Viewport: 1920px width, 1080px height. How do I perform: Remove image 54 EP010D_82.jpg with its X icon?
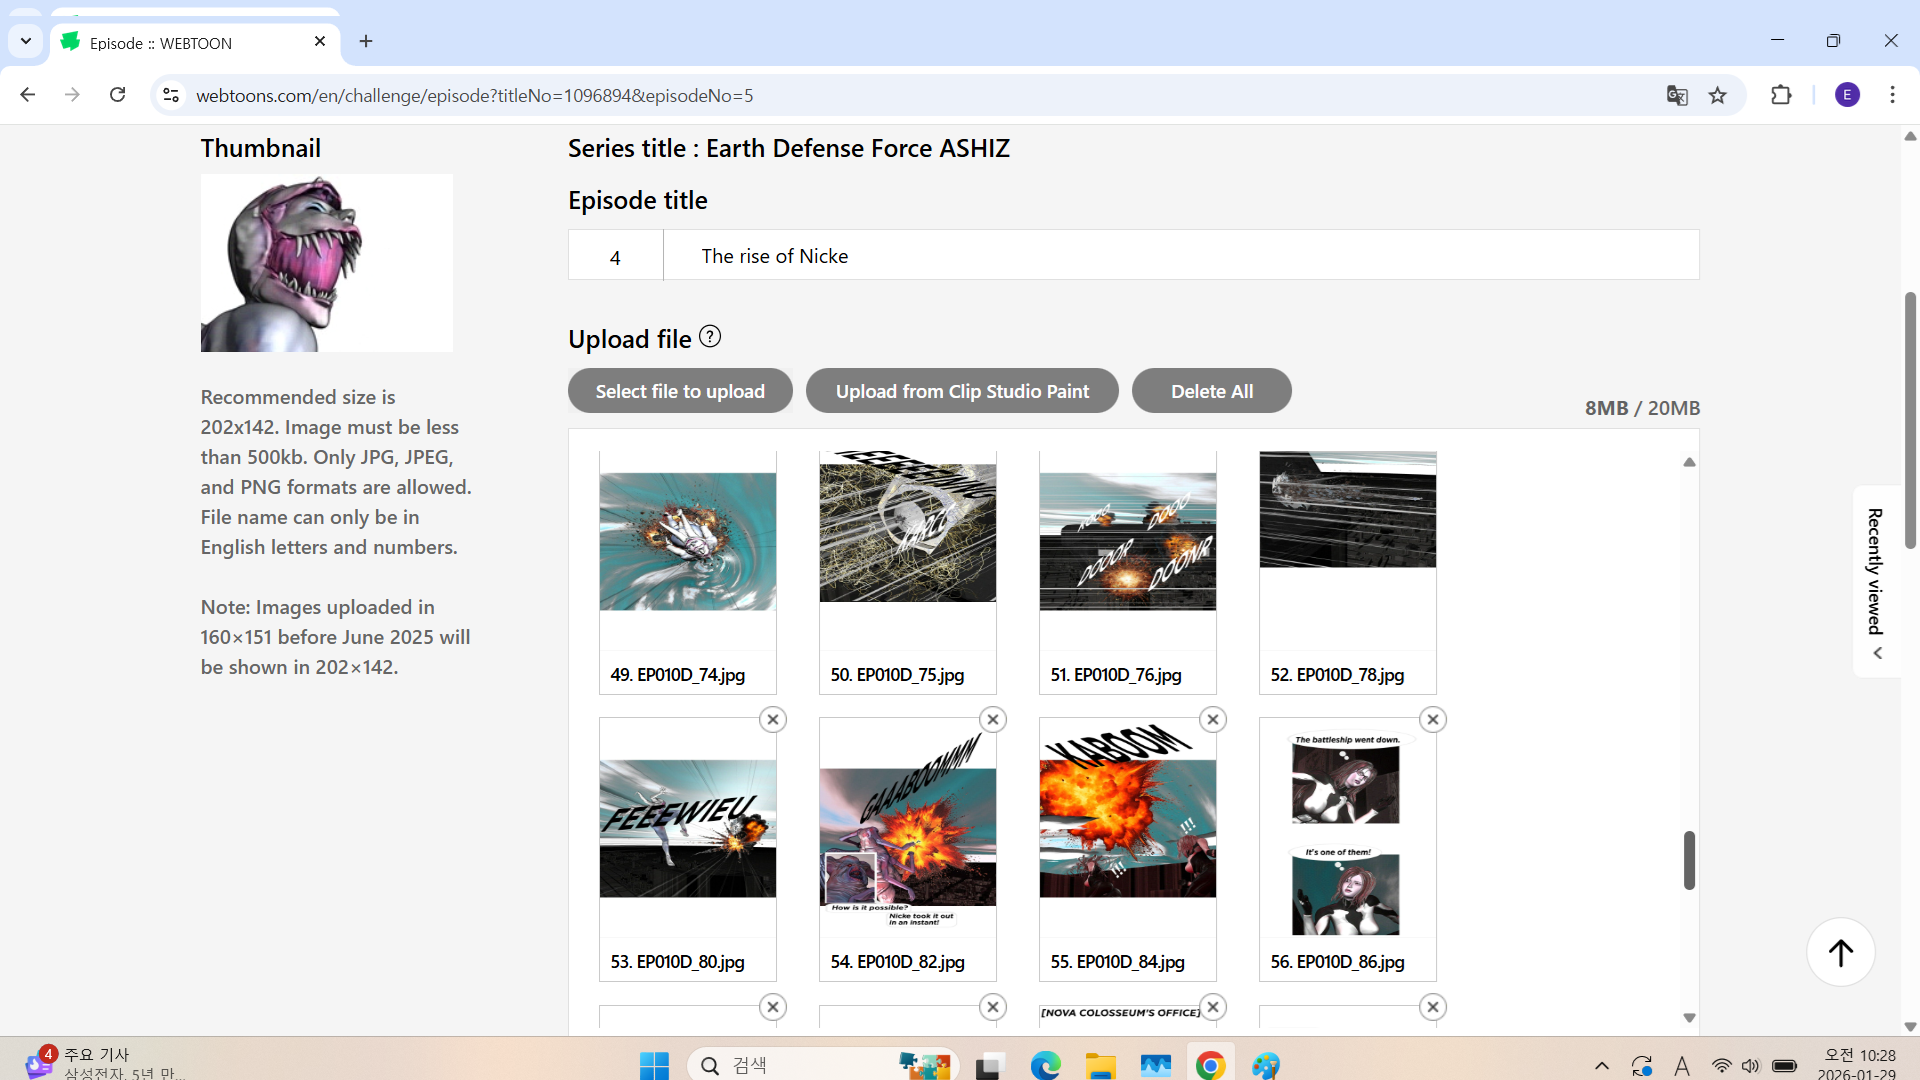pos(992,720)
